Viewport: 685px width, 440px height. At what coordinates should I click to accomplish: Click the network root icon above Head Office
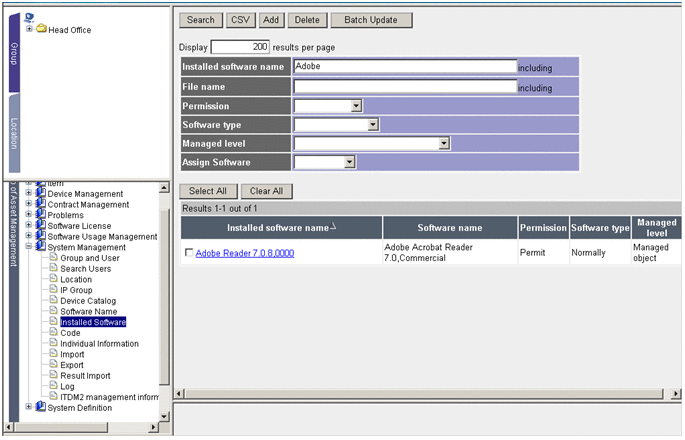point(30,18)
